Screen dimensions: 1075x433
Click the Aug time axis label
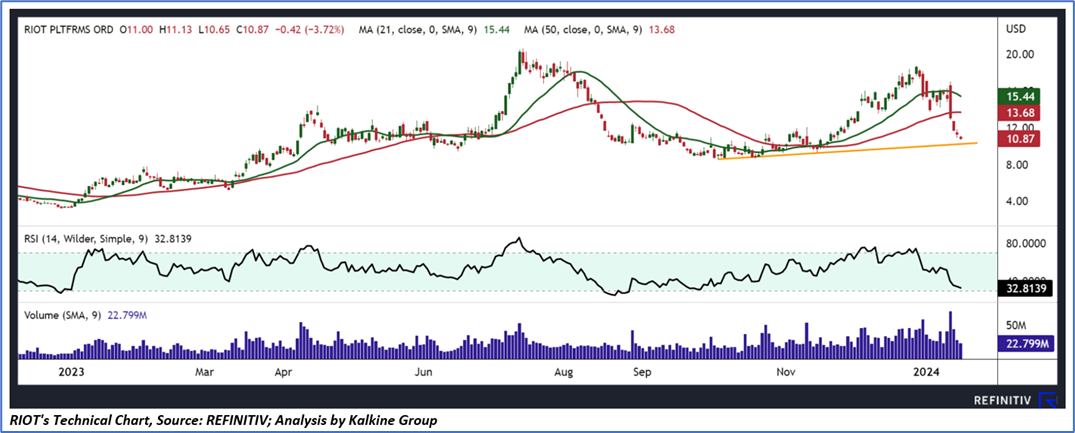click(x=564, y=371)
